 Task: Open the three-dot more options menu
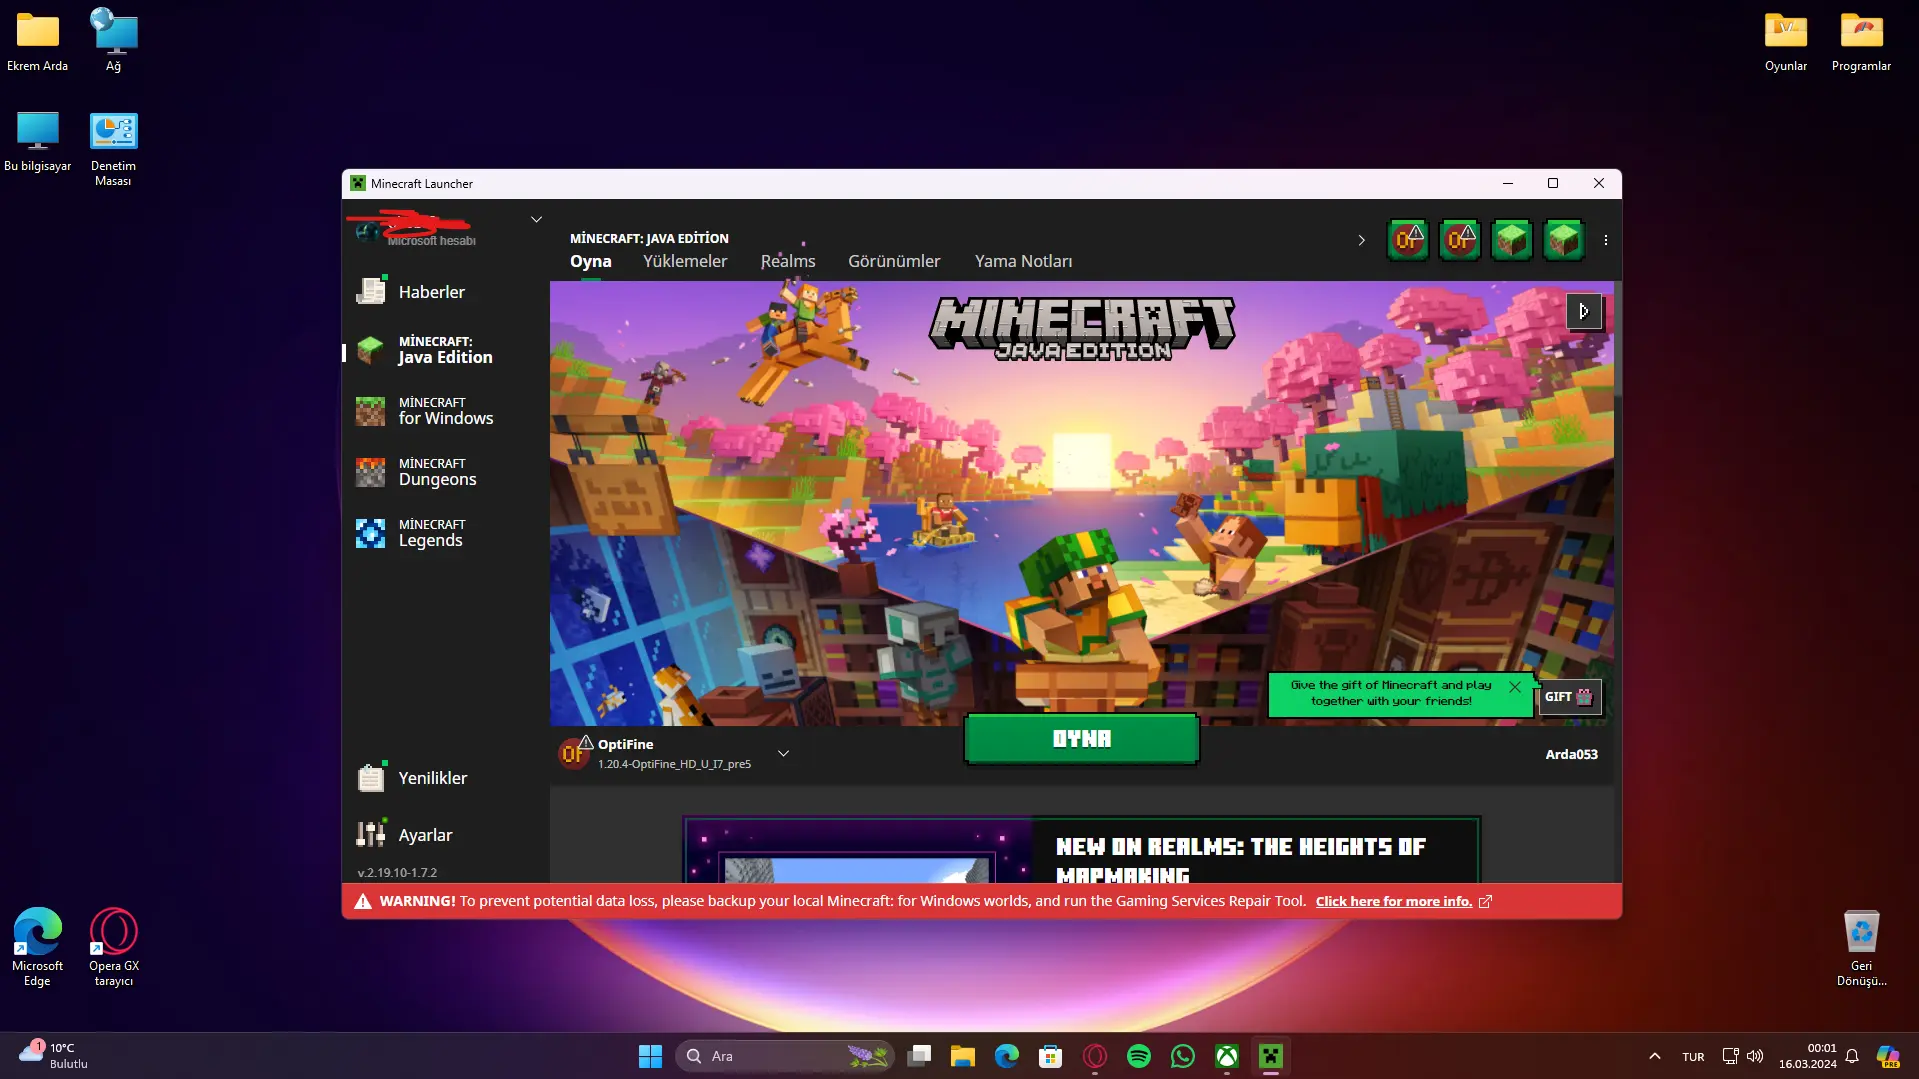[1606, 240]
